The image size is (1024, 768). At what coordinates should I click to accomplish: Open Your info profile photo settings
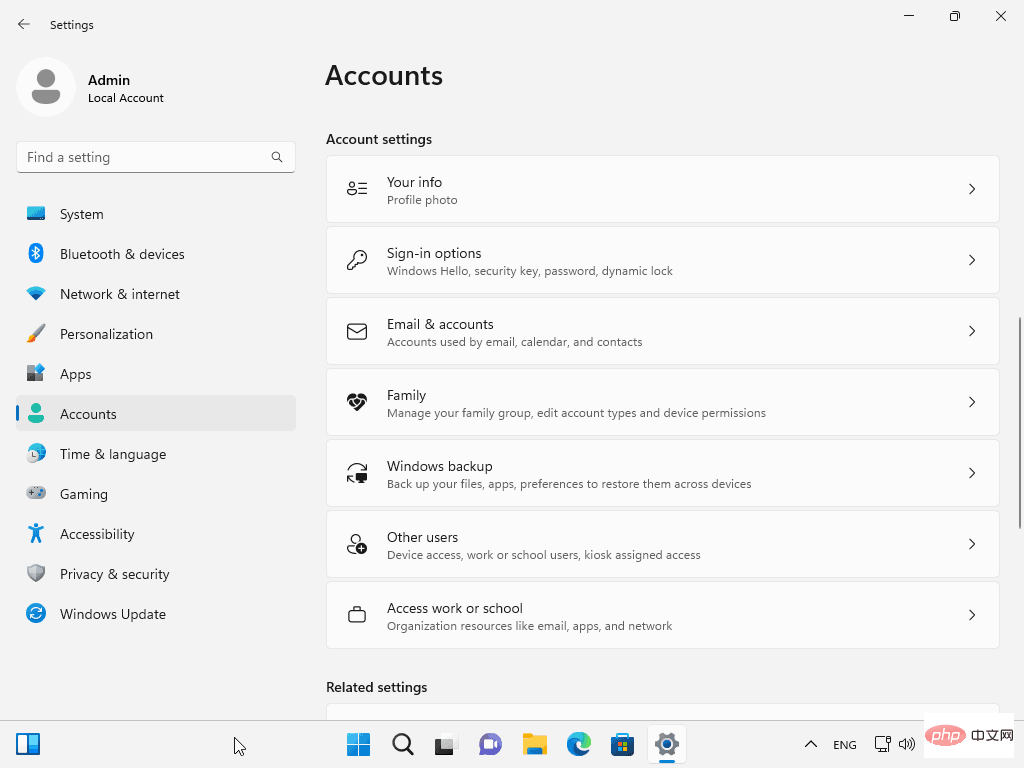[663, 189]
